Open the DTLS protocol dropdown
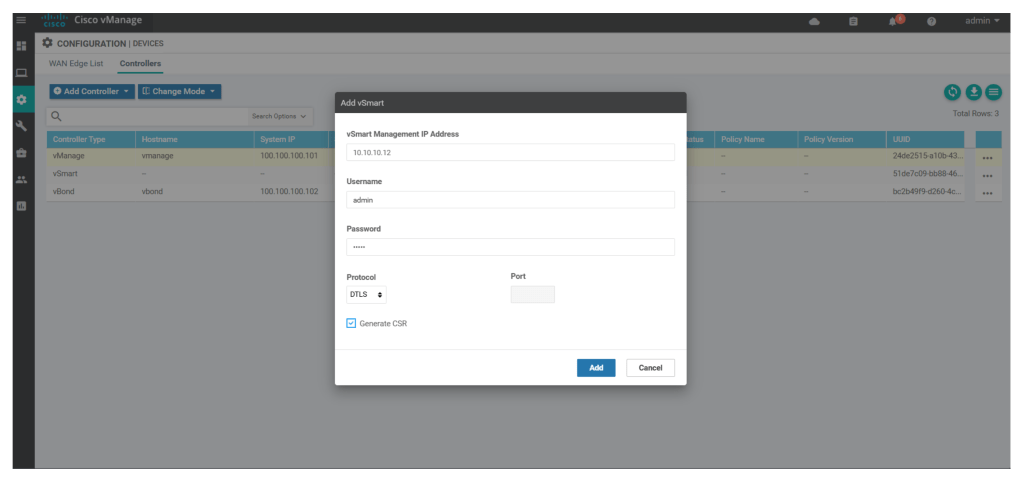Image resolution: width=1024 pixels, height=482 pixels. (366, 295)
